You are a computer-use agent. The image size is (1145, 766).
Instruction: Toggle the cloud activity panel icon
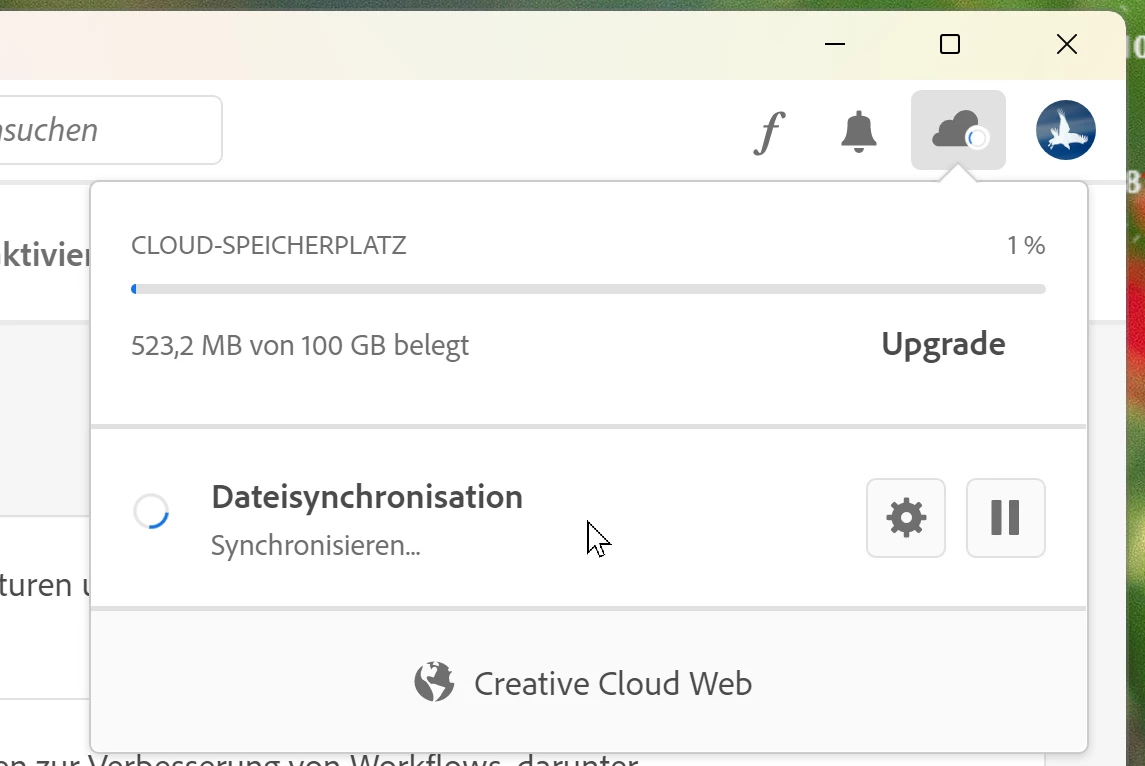tap(958, 130)
